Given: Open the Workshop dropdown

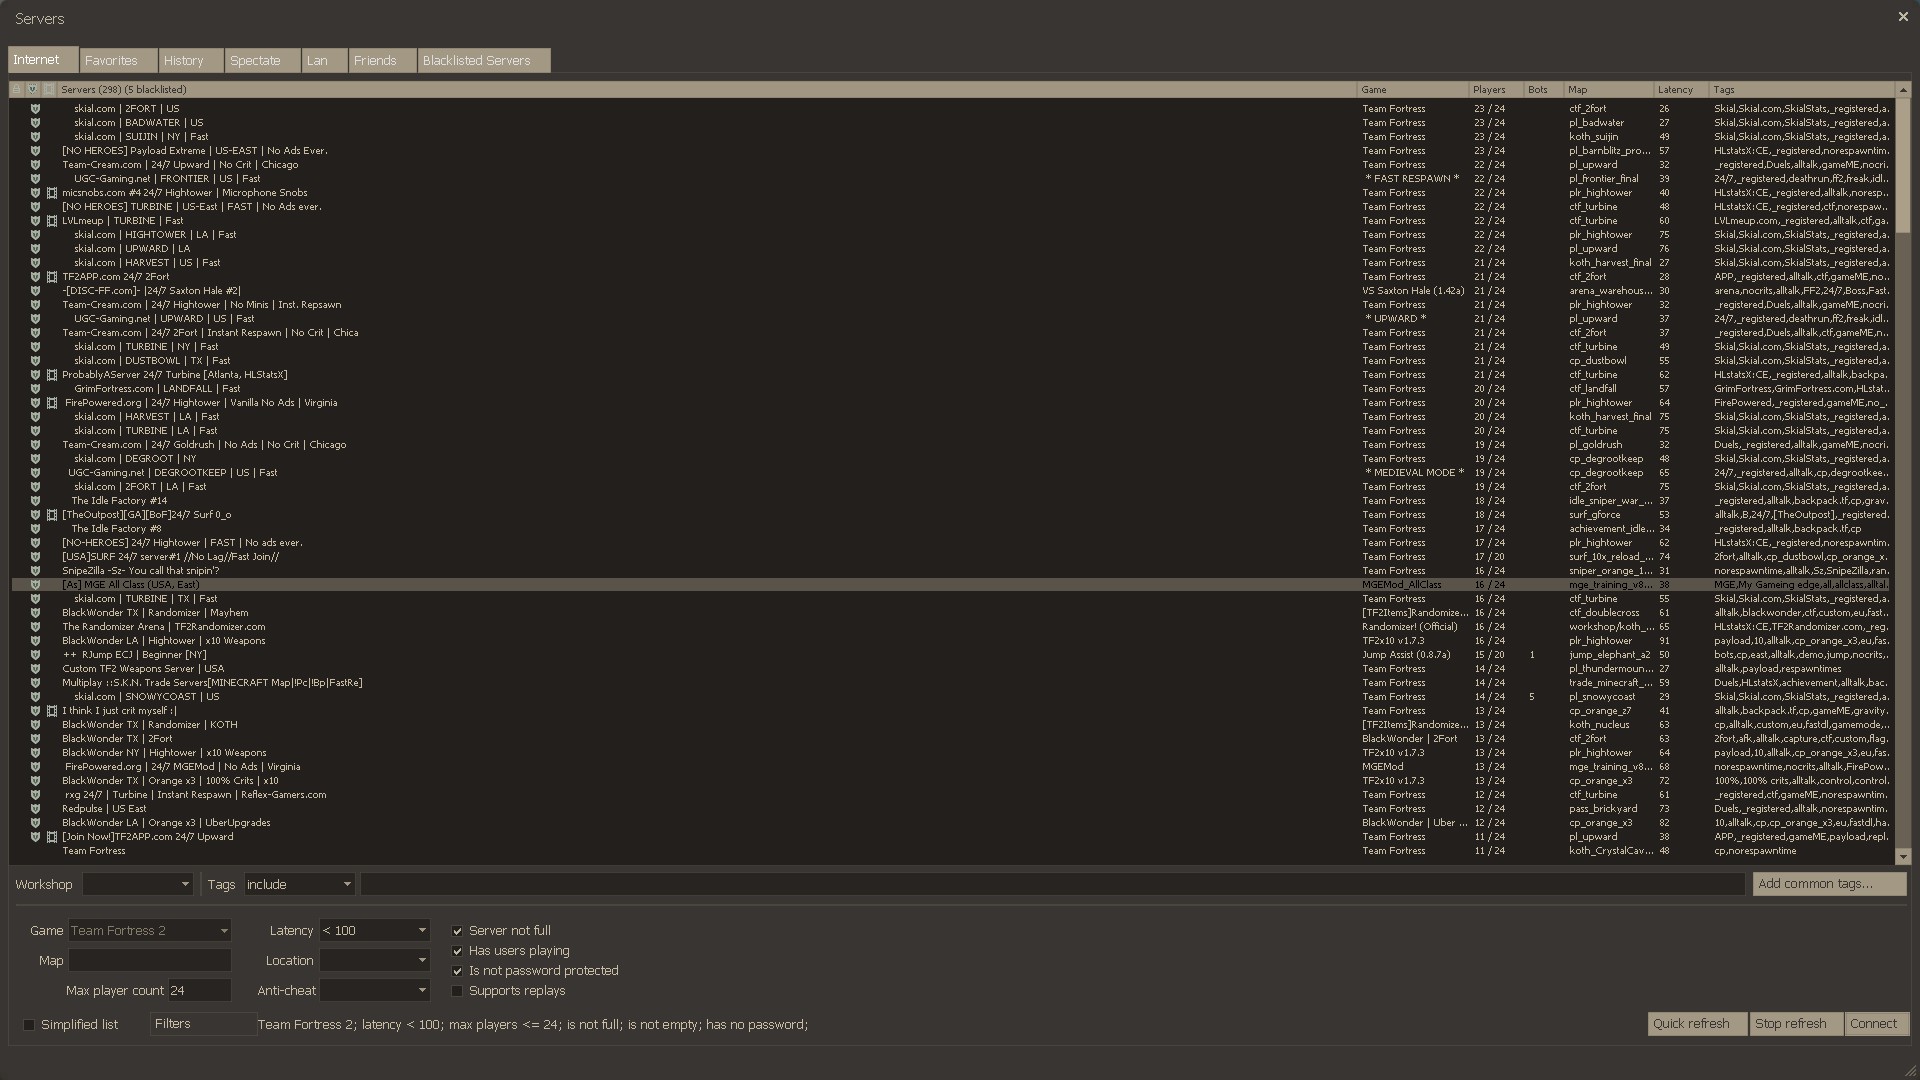Looking at the screenshot, I should (138, 885).
